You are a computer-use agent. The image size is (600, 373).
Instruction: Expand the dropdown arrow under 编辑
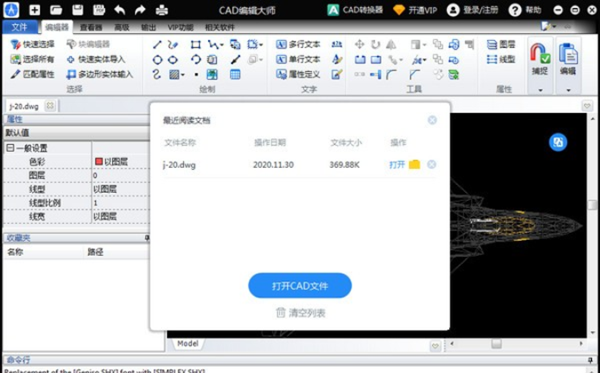pyautogui.click(x=568, y=90)
